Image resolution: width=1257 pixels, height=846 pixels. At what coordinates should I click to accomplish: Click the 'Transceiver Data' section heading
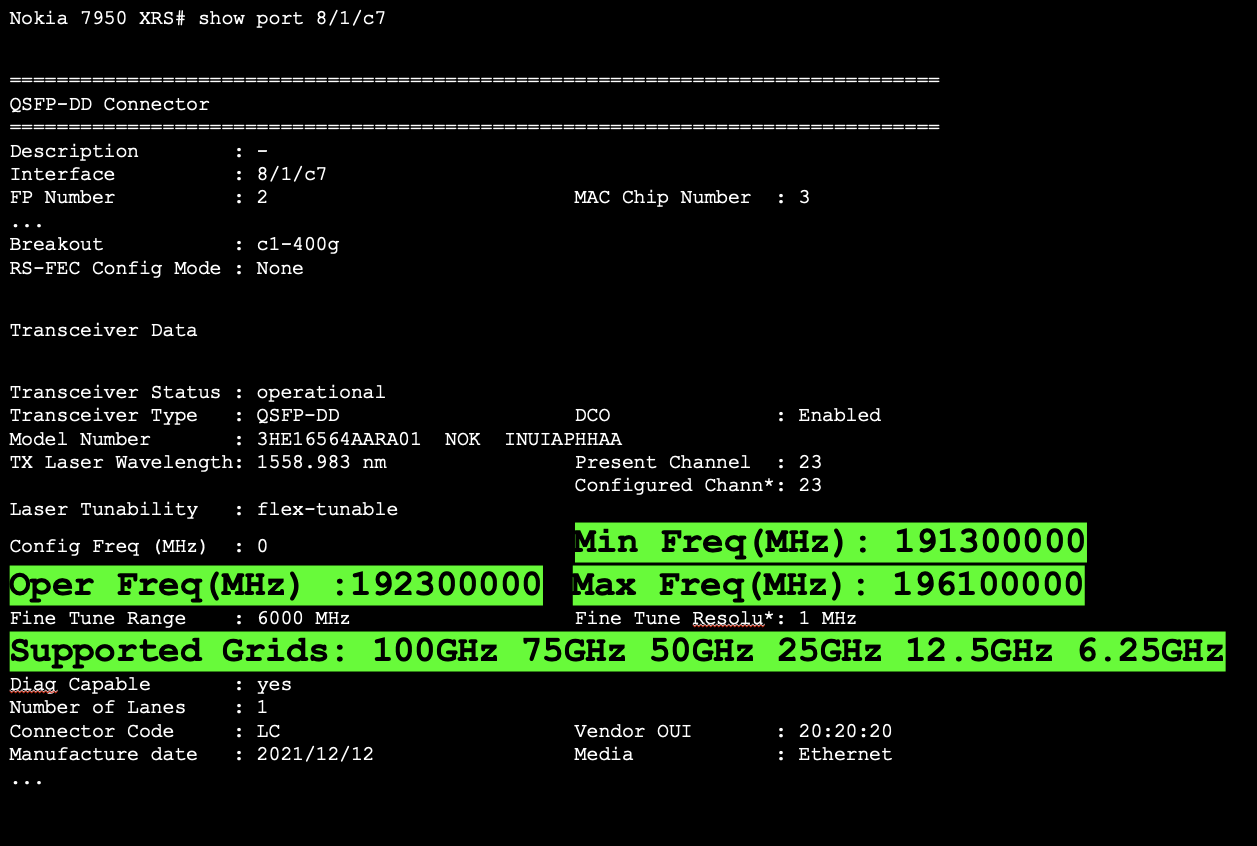tap(103, 330)
